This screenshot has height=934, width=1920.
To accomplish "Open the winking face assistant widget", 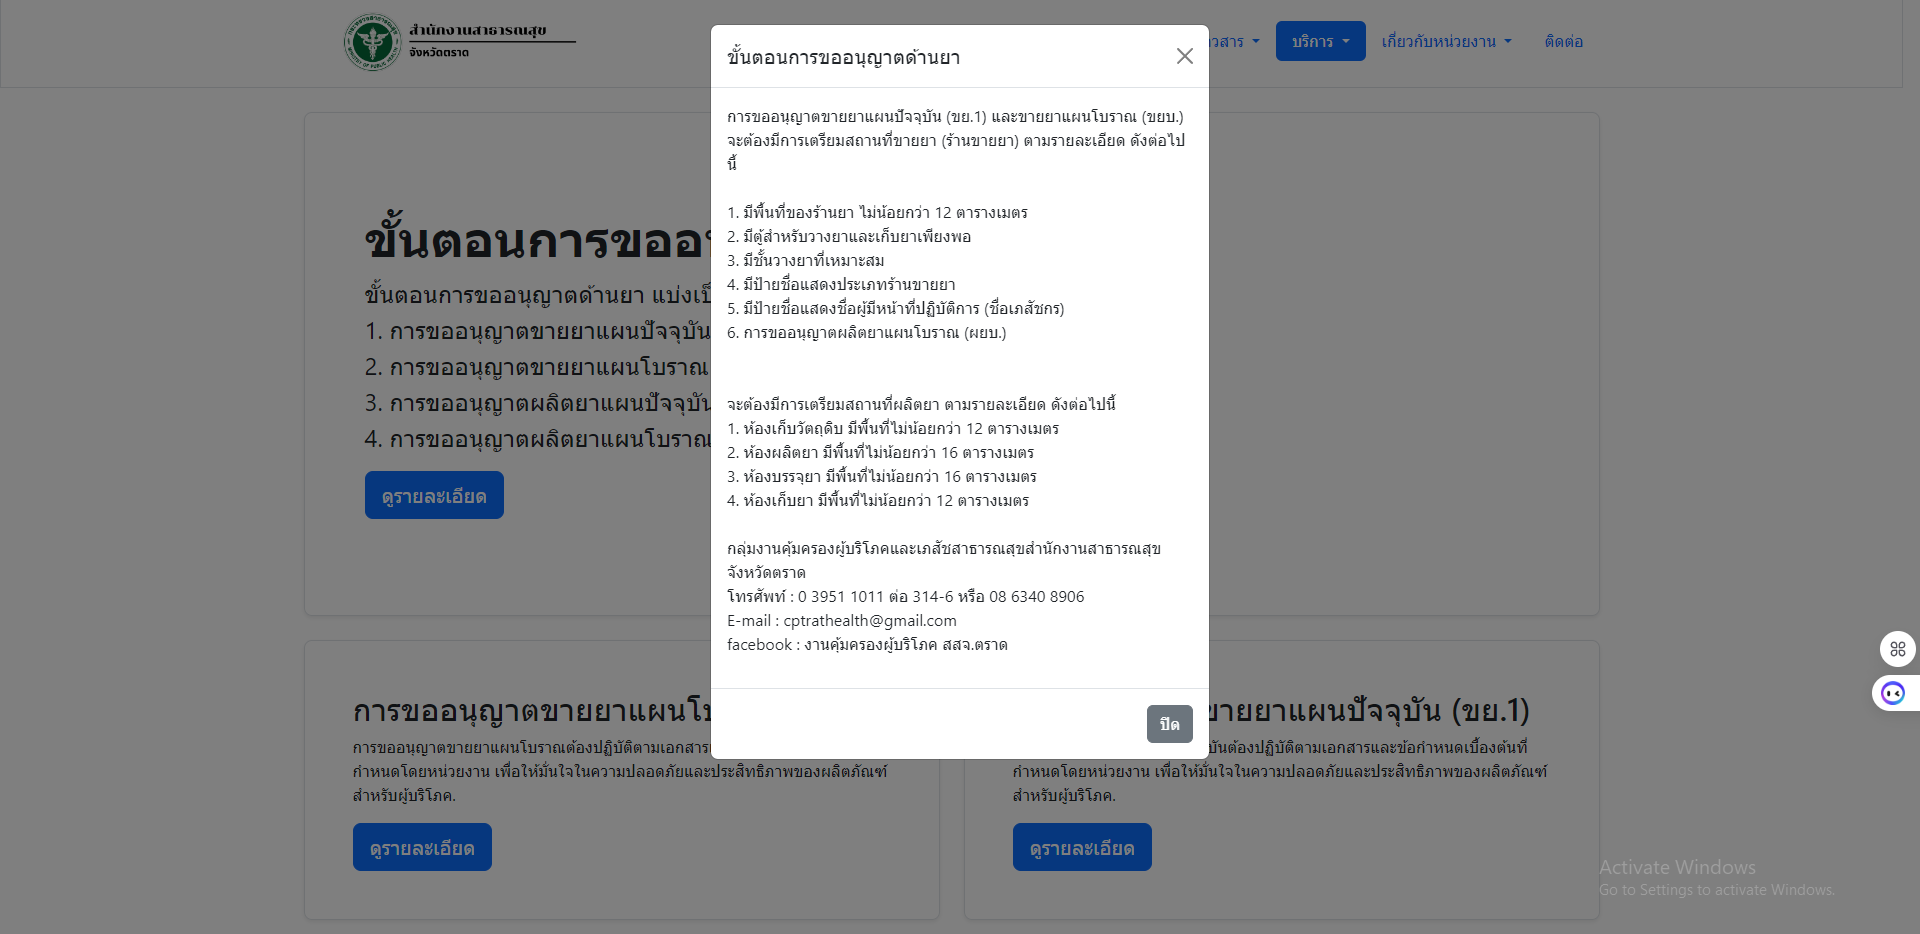I will pyautogui.click(x=1893, y=693).
